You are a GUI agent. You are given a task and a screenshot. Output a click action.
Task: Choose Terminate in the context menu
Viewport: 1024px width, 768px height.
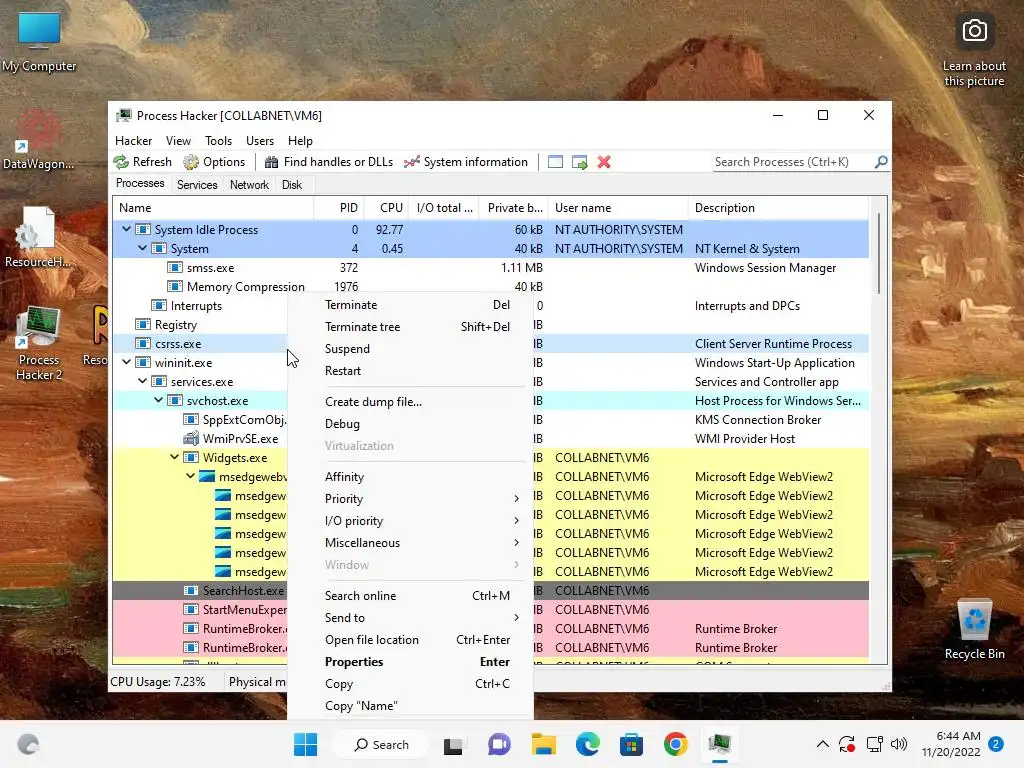[410, 305]
